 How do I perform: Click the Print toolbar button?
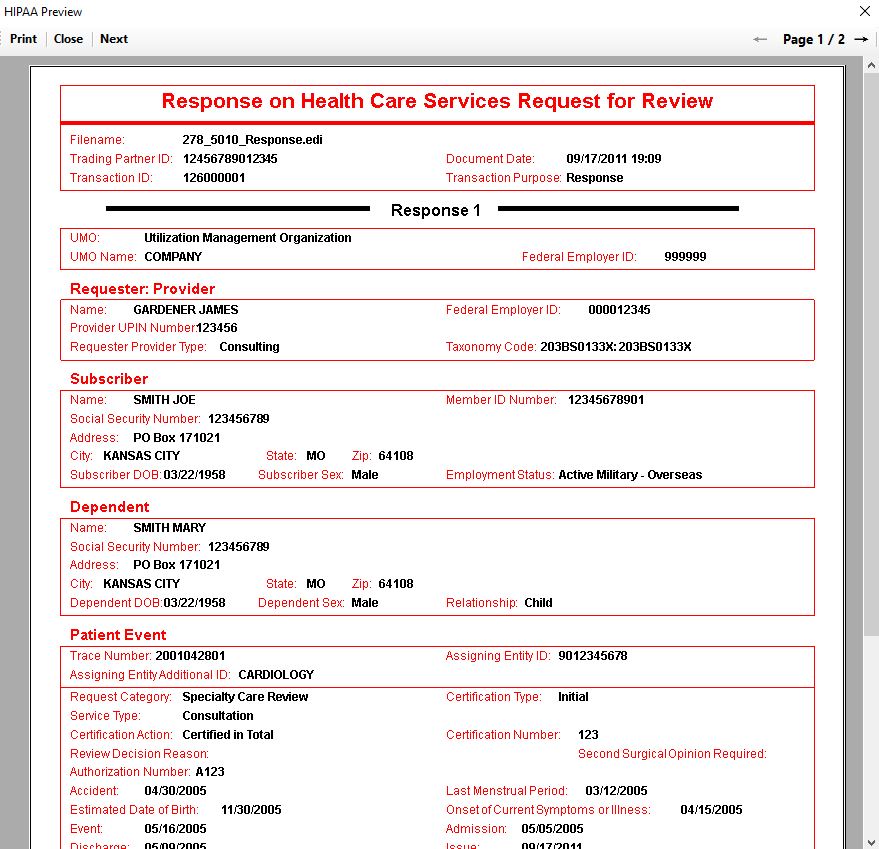pos(23,39)
